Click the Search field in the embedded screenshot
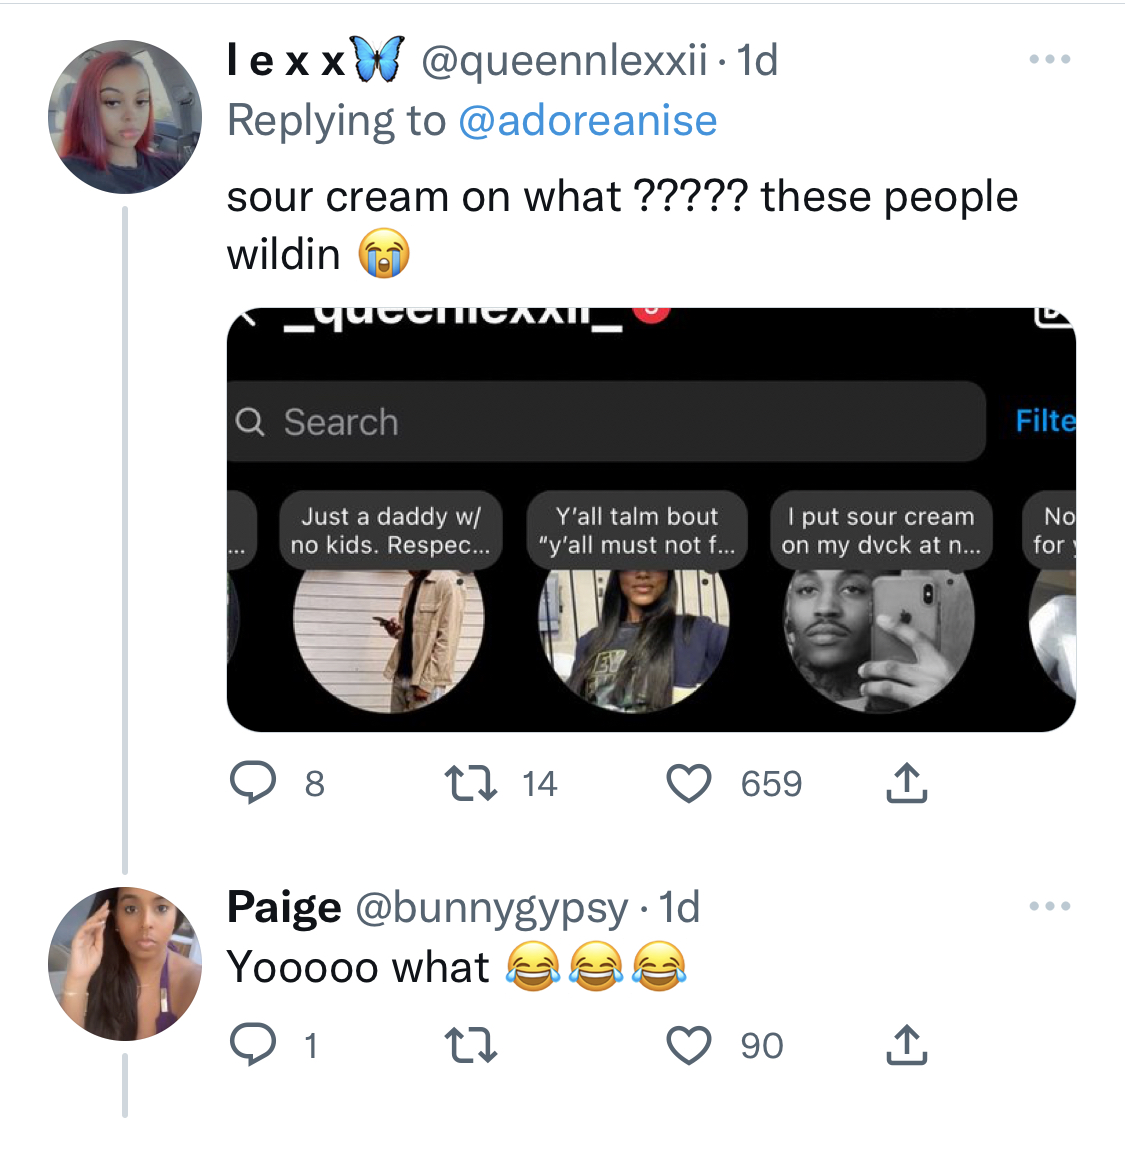Screen dimensions: 1125x1152 point(606,422)
